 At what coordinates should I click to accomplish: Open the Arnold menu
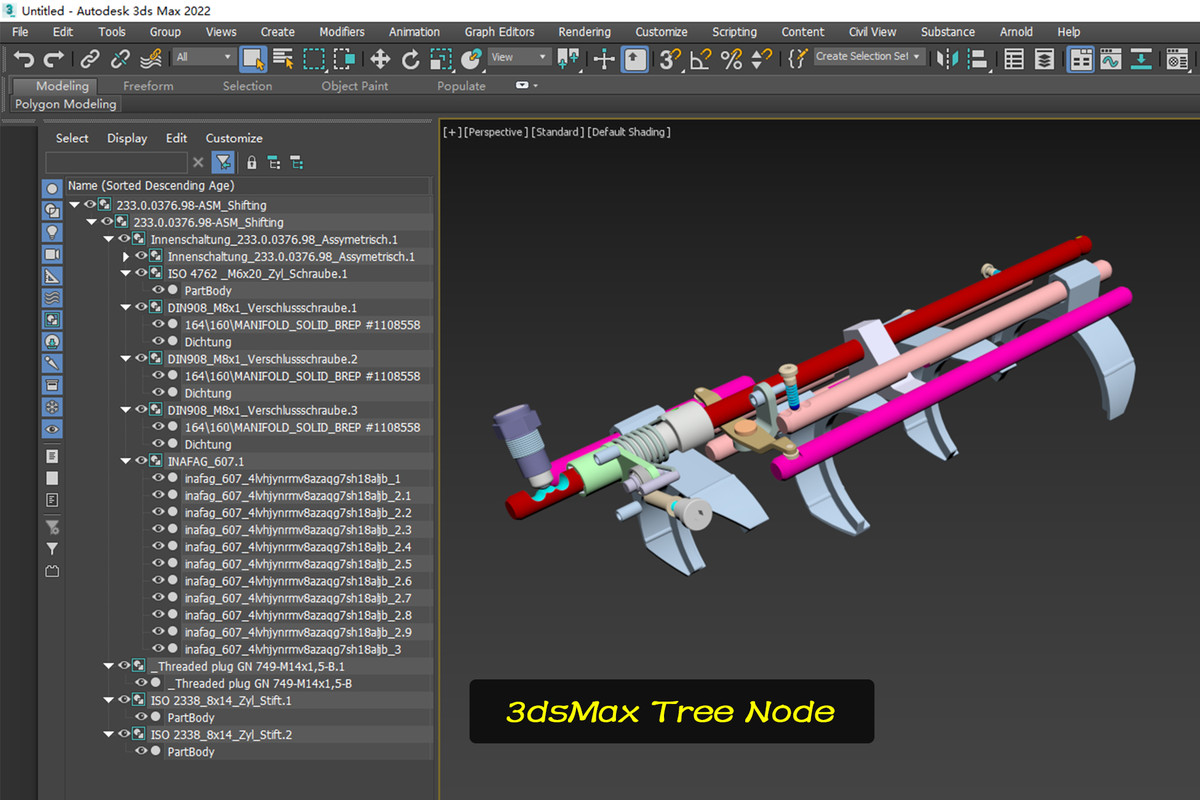coord(1017,32)
